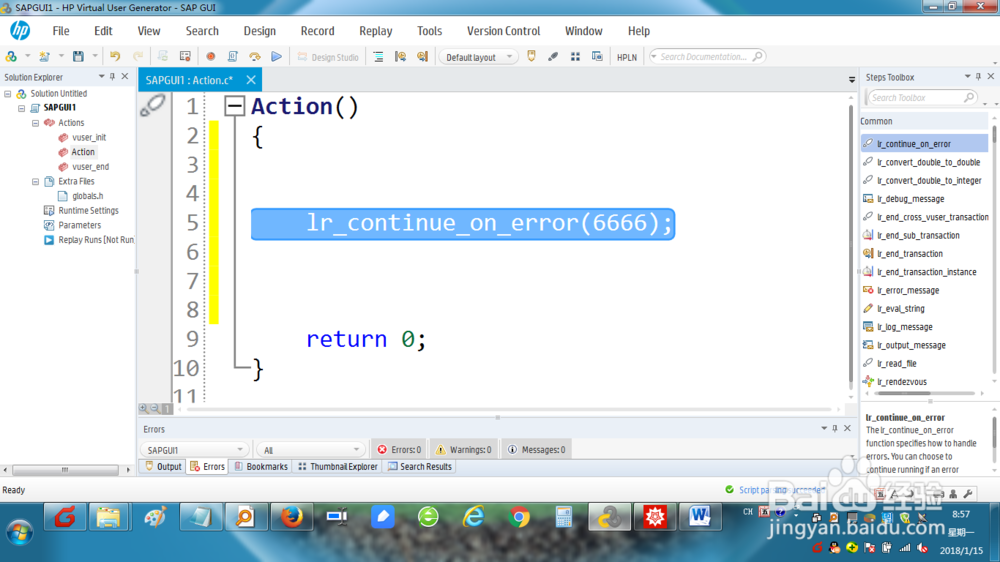Click the shield icon after layout dropdown
The width and height of the screenshot is (1000, 562).
(531, 57)
